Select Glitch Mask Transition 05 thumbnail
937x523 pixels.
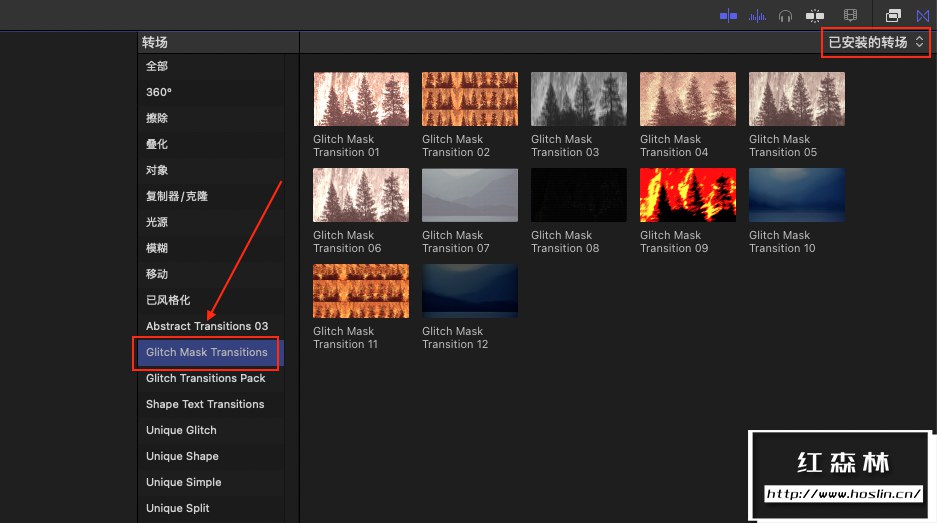point(797,99)
